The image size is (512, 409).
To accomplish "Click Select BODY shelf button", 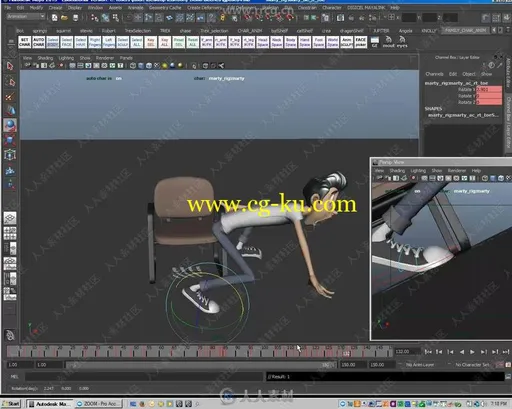I will tap(53, 42).
